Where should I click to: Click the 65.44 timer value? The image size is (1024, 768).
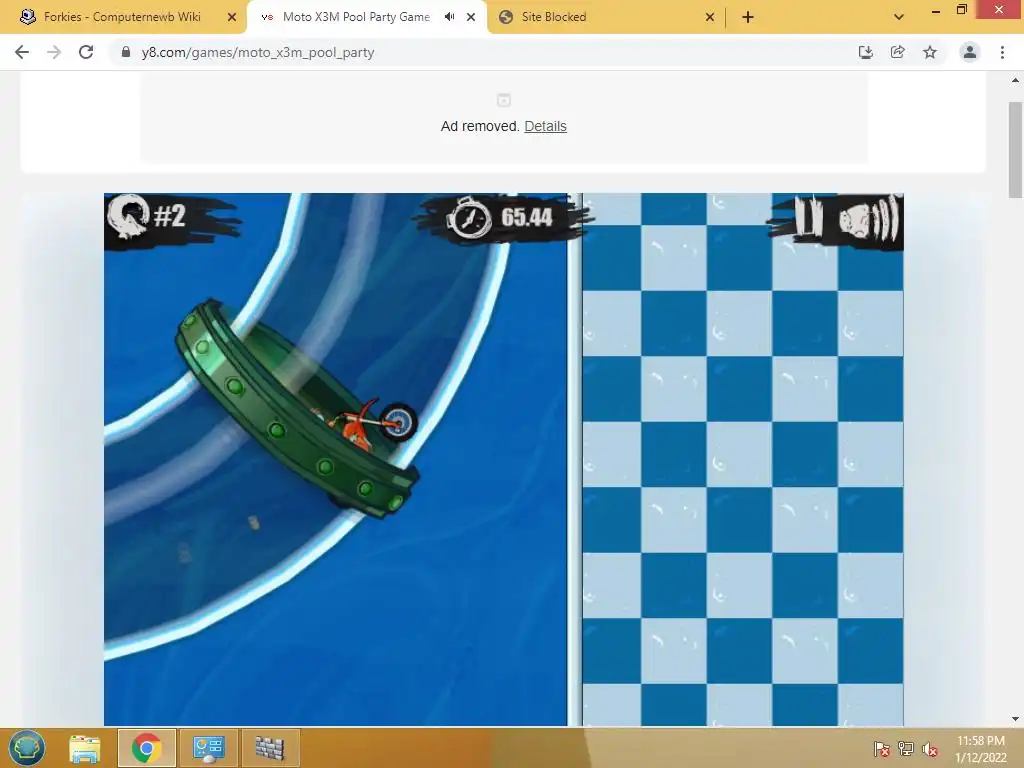[526, 217]
